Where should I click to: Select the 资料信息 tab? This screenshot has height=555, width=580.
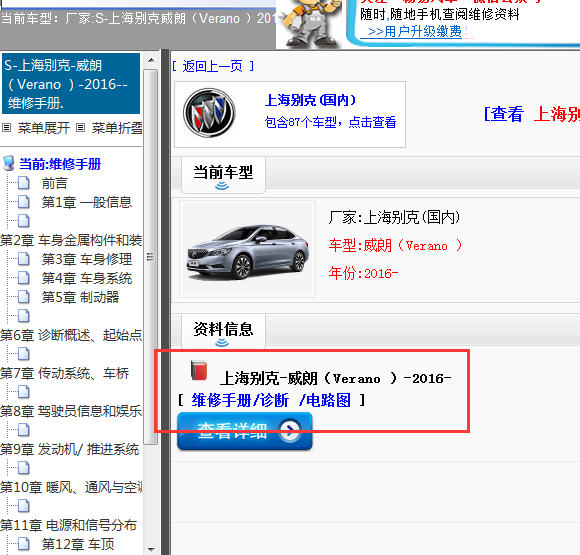223,332
